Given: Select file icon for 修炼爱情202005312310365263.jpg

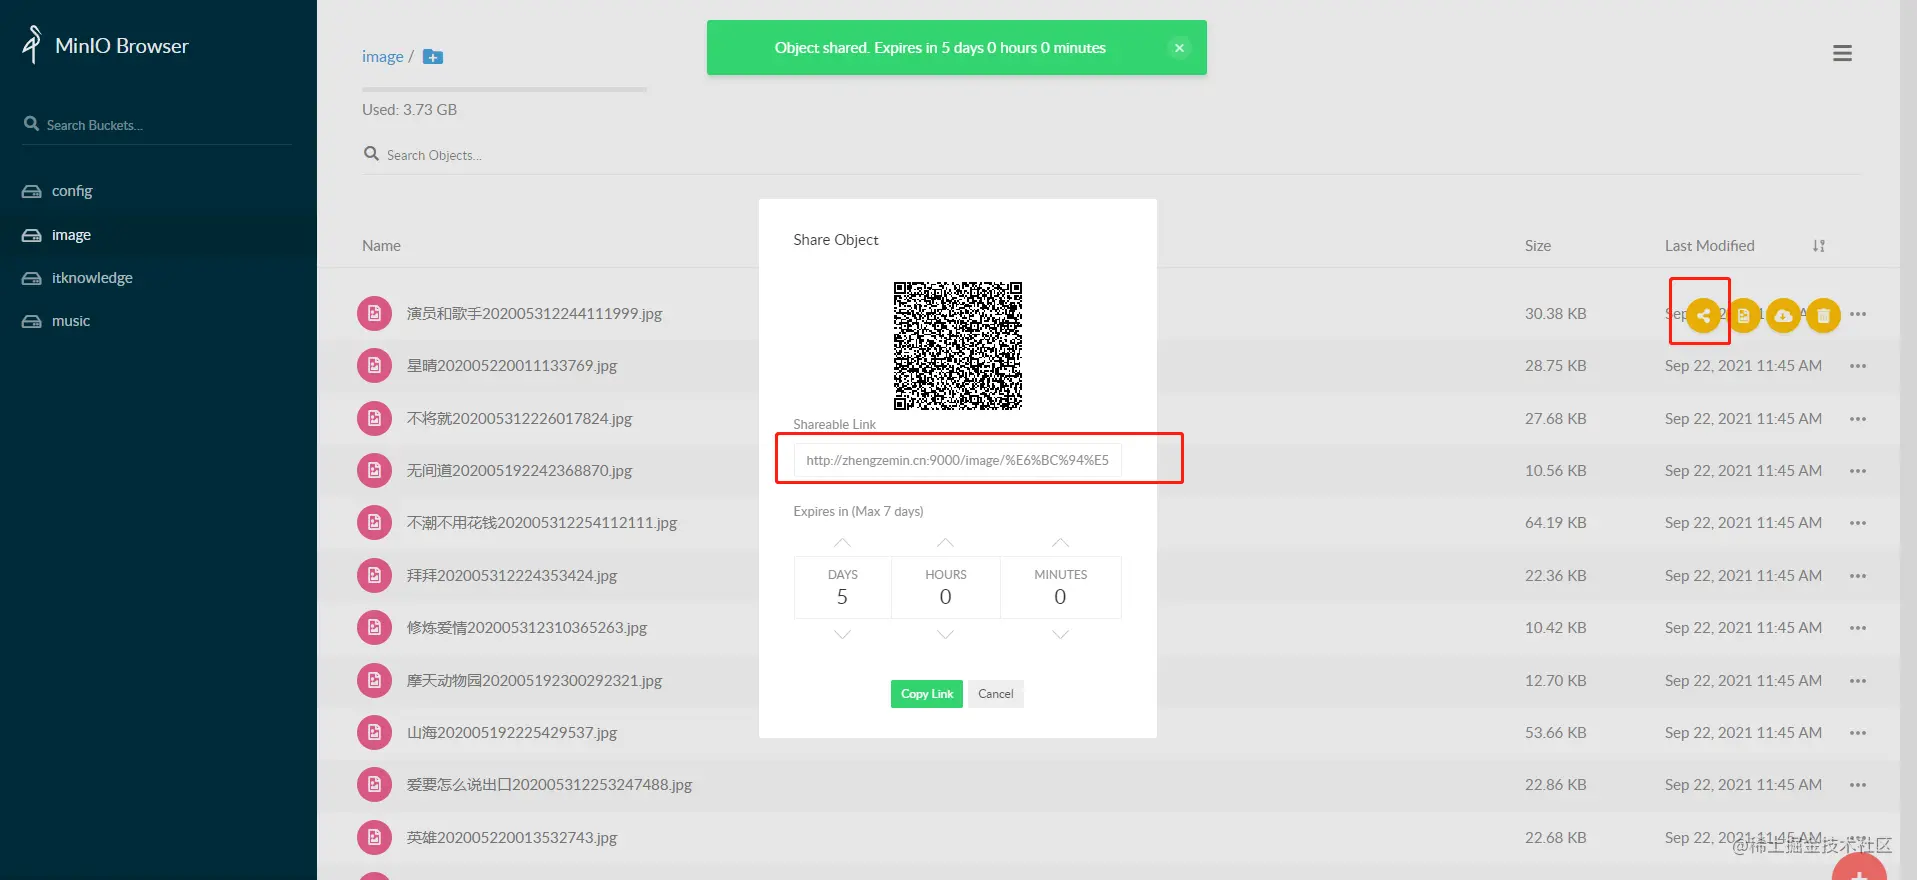Looking at the screenshot, I should (x=374, y=627).
